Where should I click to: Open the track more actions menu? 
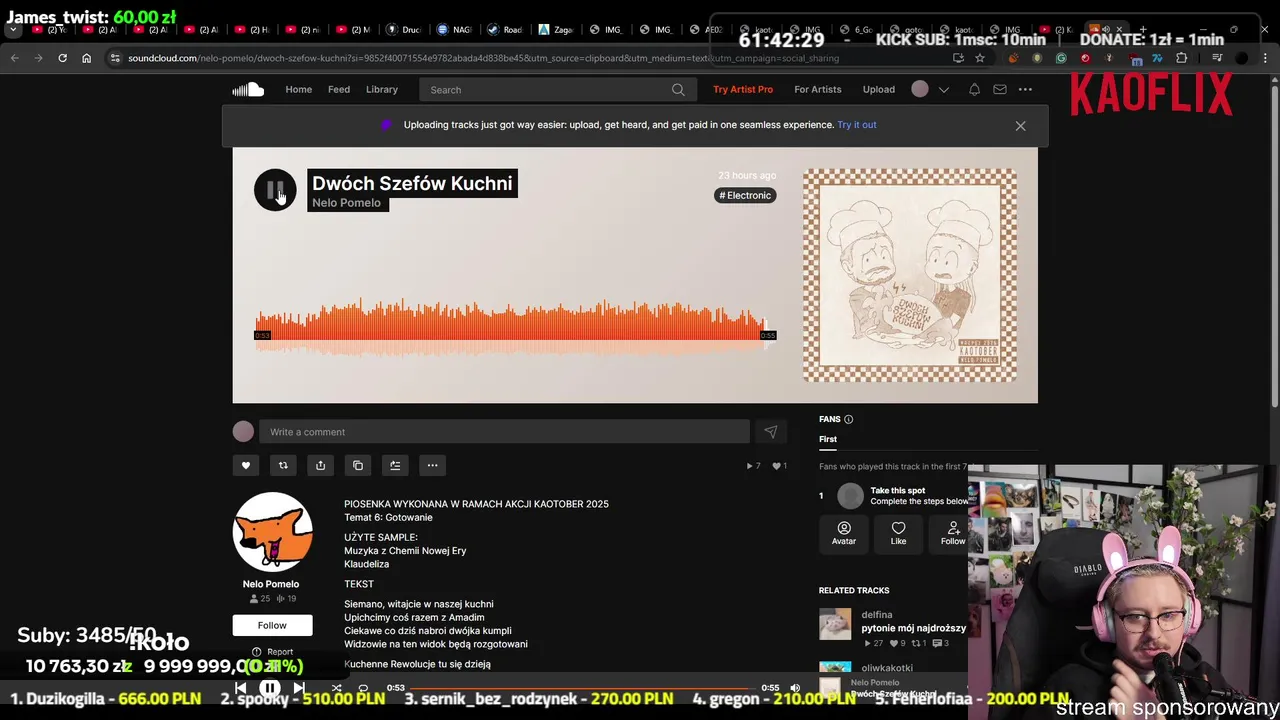tap(432, 465)
